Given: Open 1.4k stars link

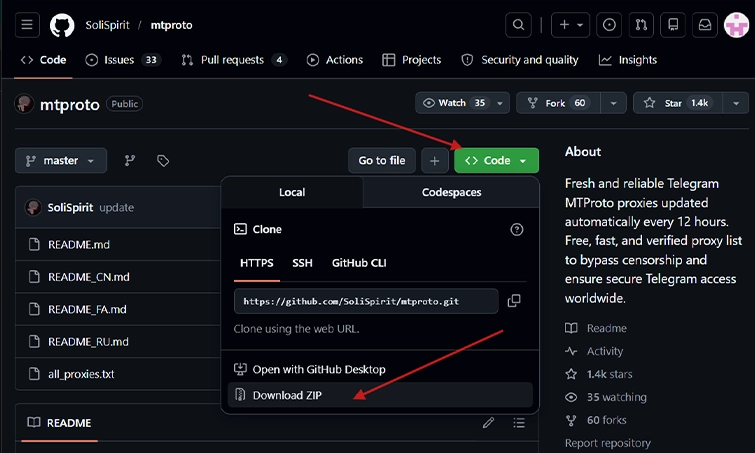Looking at the screenshot, I should 599,374.
